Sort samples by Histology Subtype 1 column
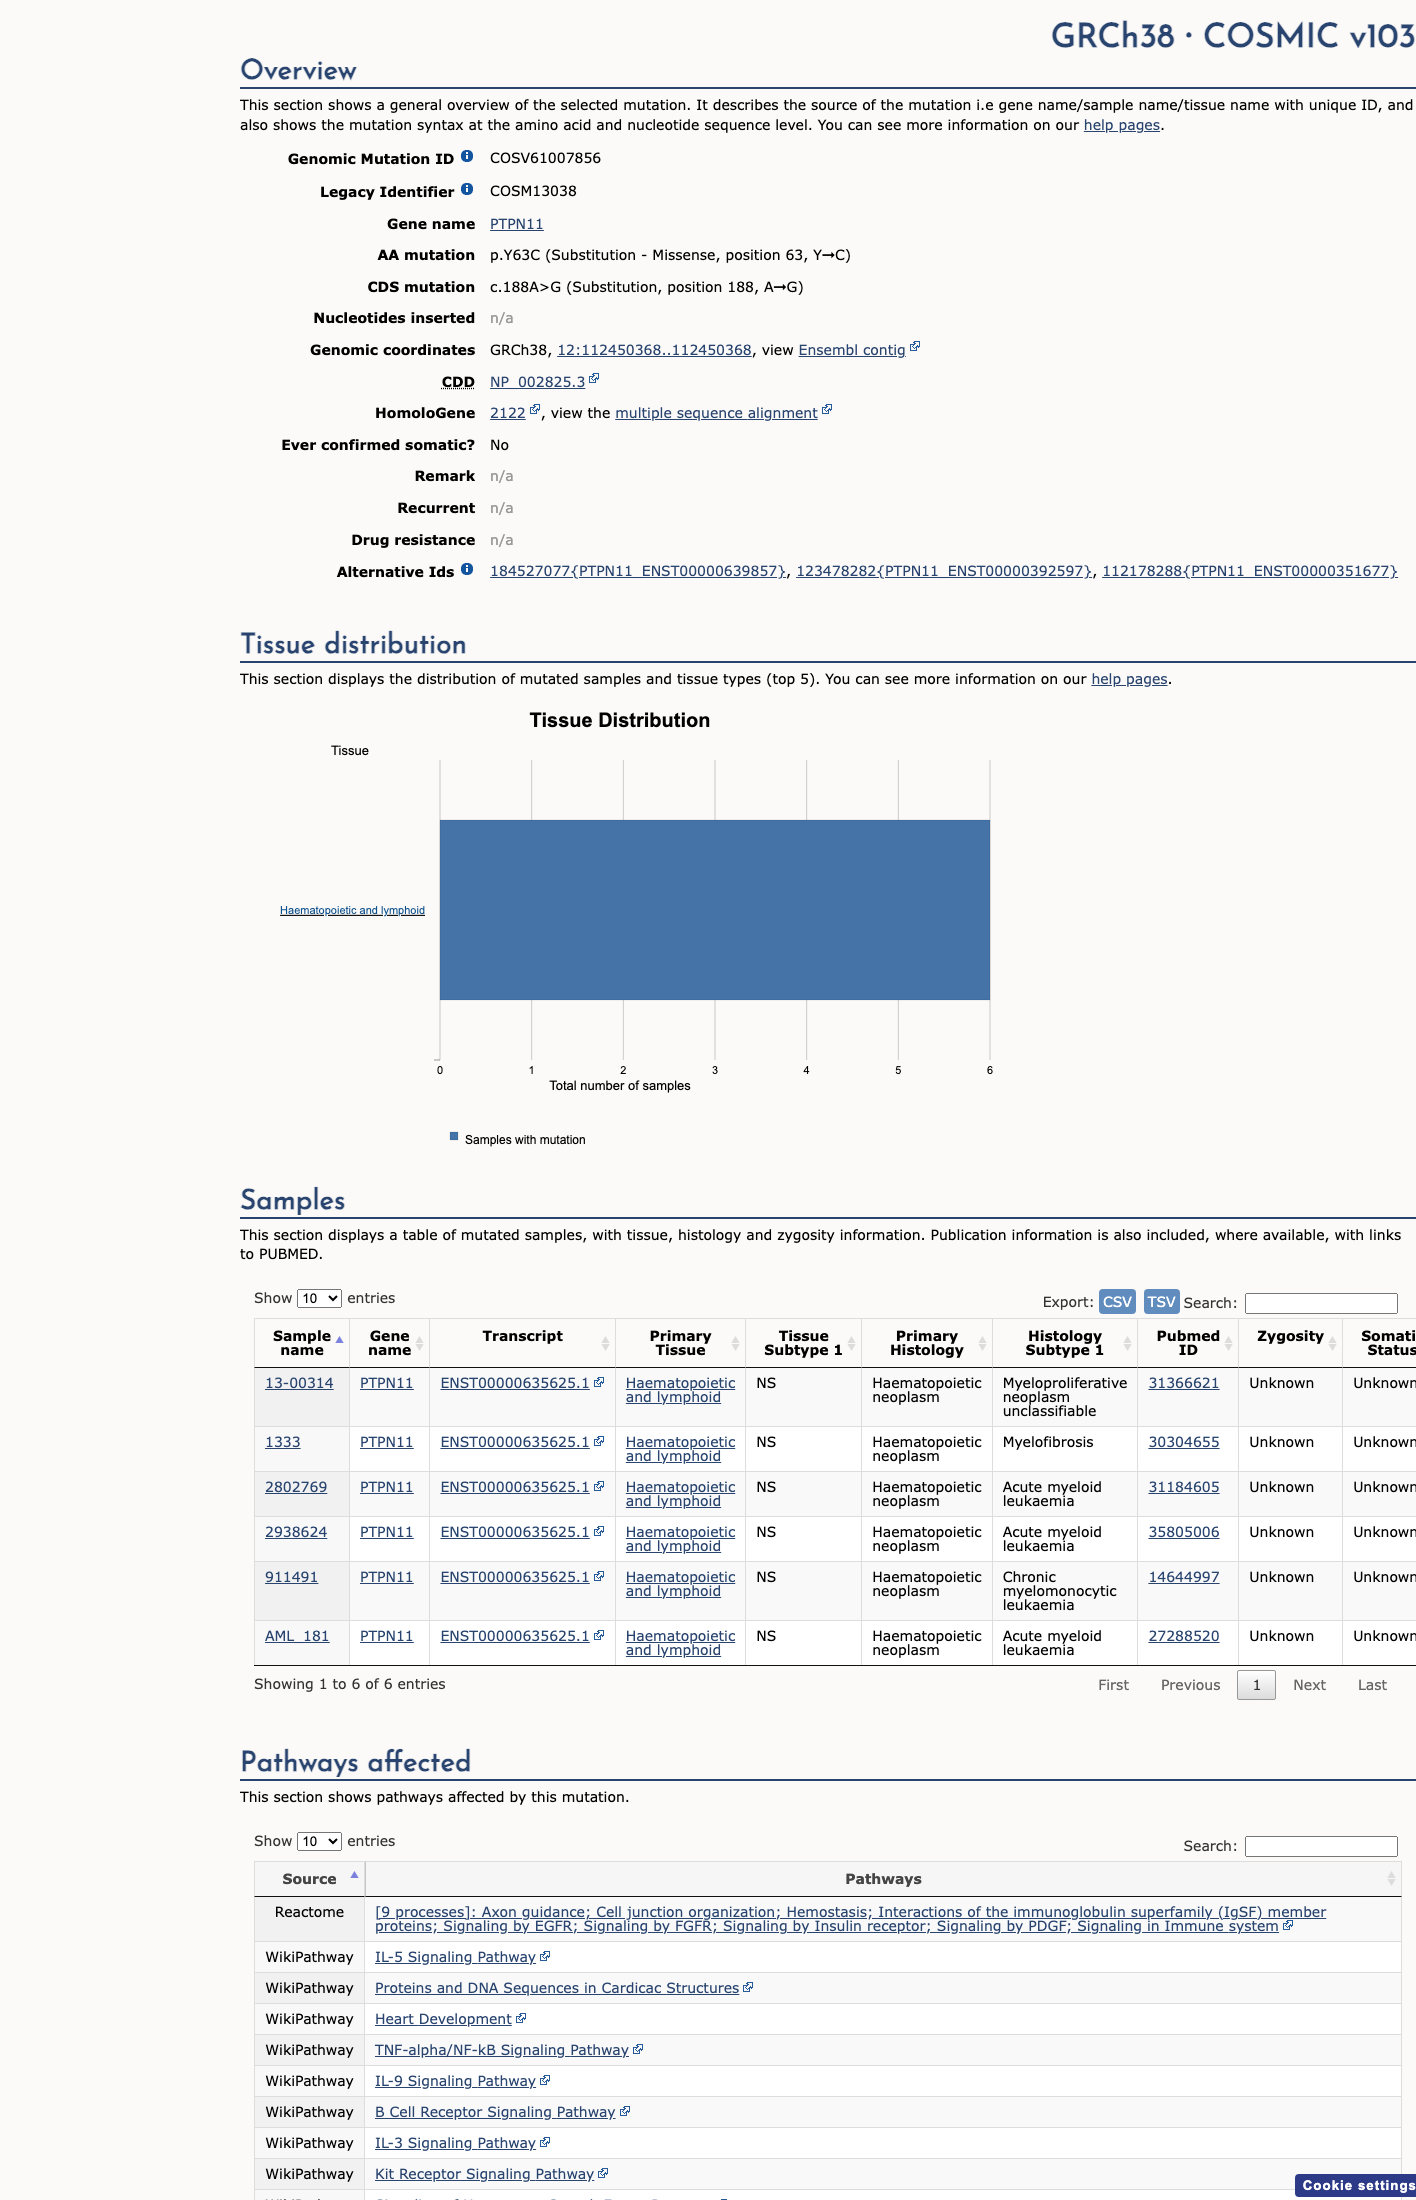This screenshot has height=2200, width=1416. point(1065,1343)
